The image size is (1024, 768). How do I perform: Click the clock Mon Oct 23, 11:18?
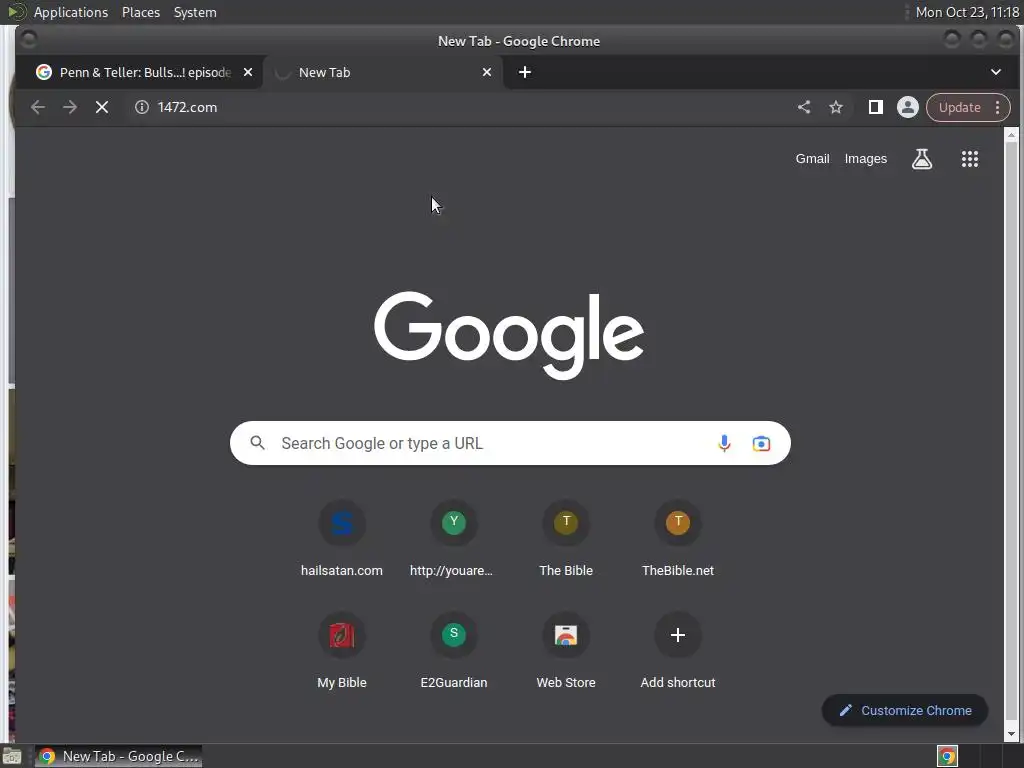pyautogui.click(x=967, y=12)
